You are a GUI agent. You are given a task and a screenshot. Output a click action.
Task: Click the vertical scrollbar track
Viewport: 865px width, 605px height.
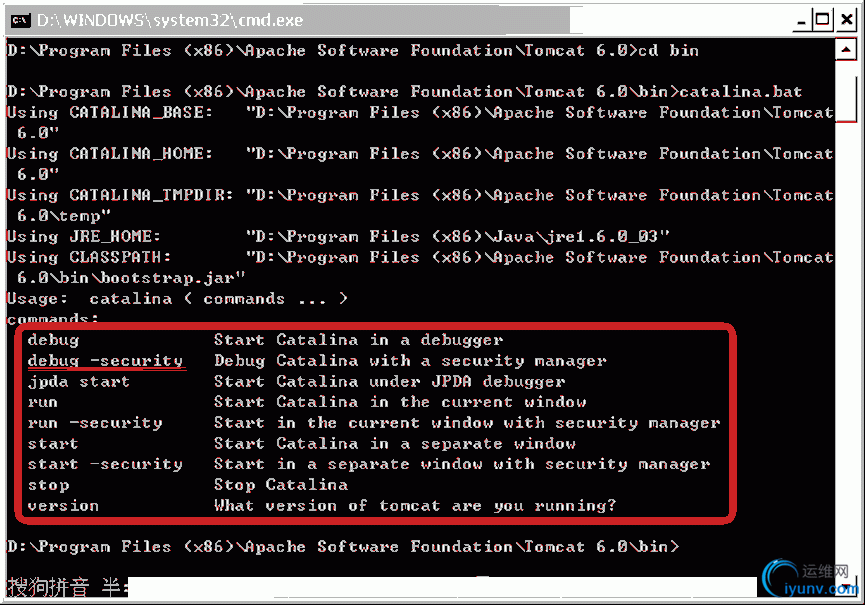845,342
